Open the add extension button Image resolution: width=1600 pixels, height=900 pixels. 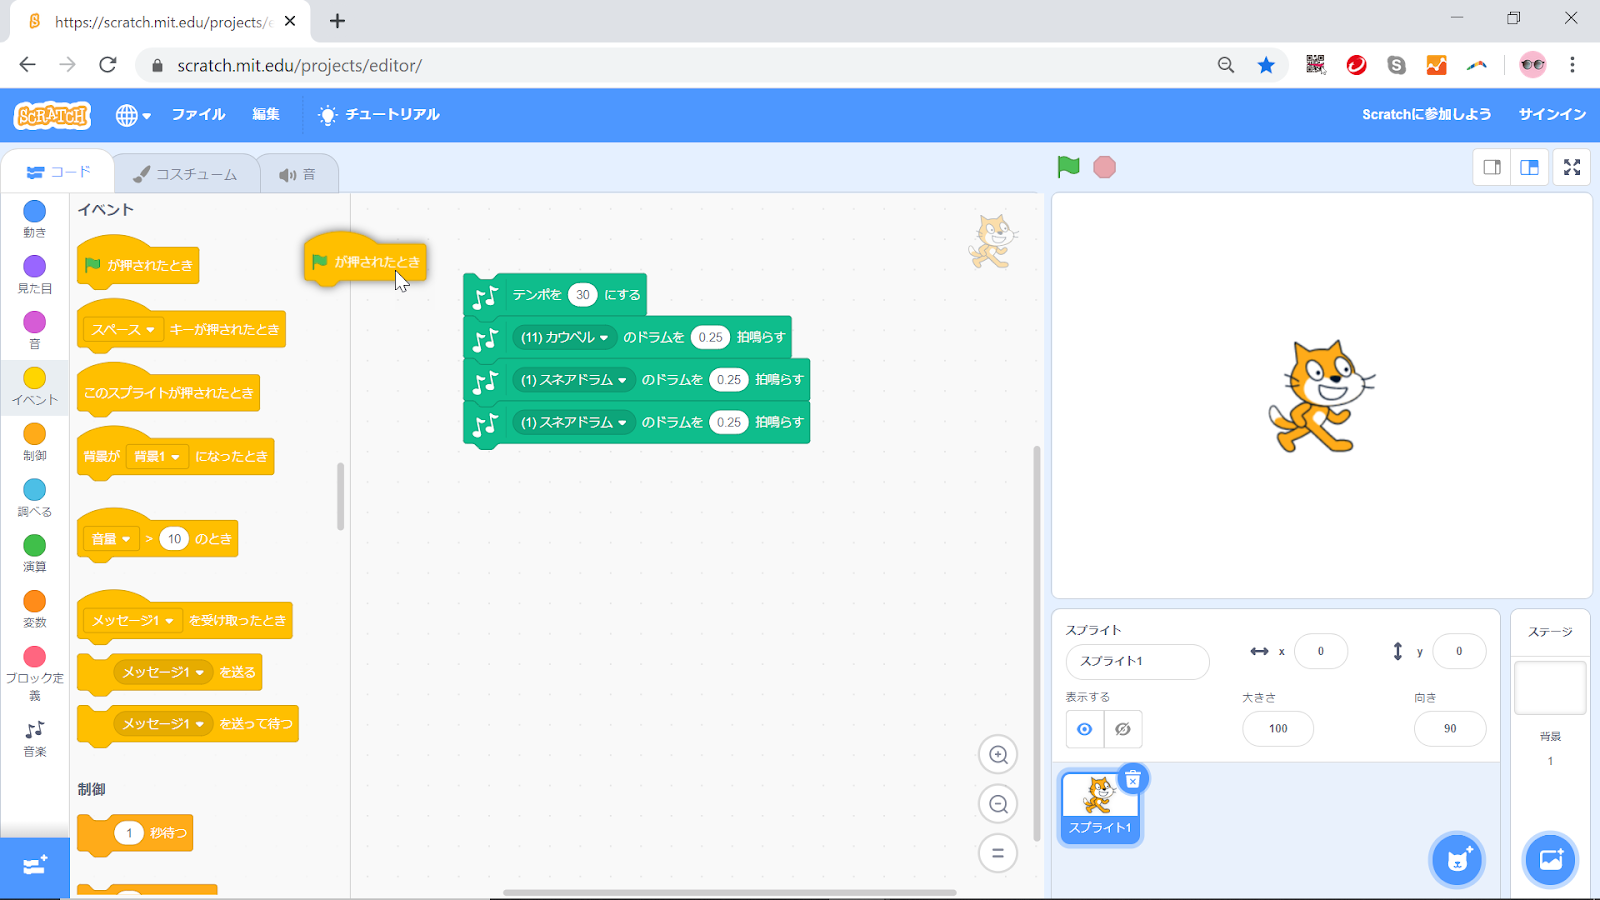pos(35,866)
